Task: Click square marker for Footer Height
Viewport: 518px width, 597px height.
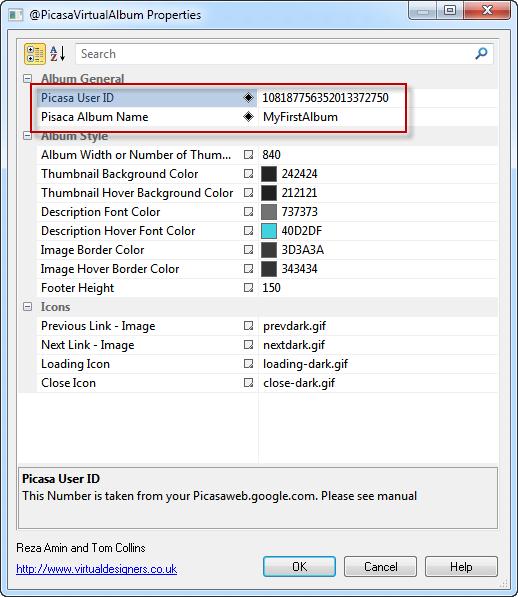Action: (248, 288)
